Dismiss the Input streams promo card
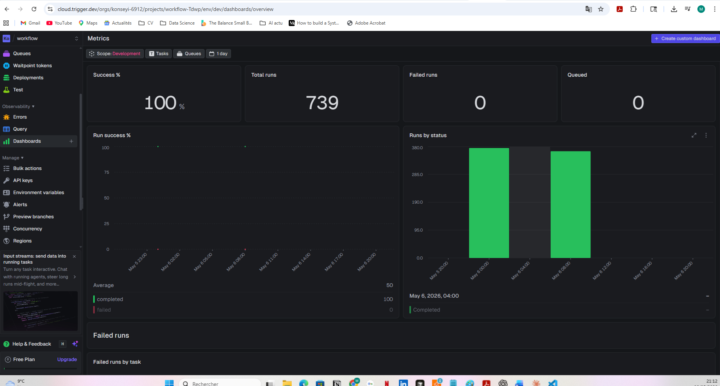Viewport: 720px width, 386px height. pos(74,257)
